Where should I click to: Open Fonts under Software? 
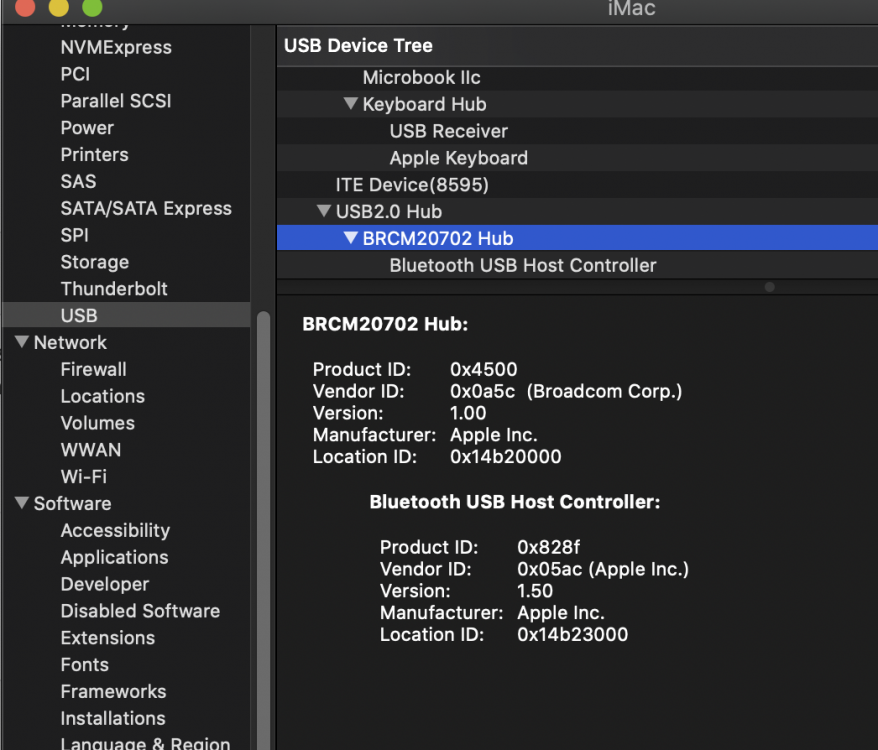85,665
